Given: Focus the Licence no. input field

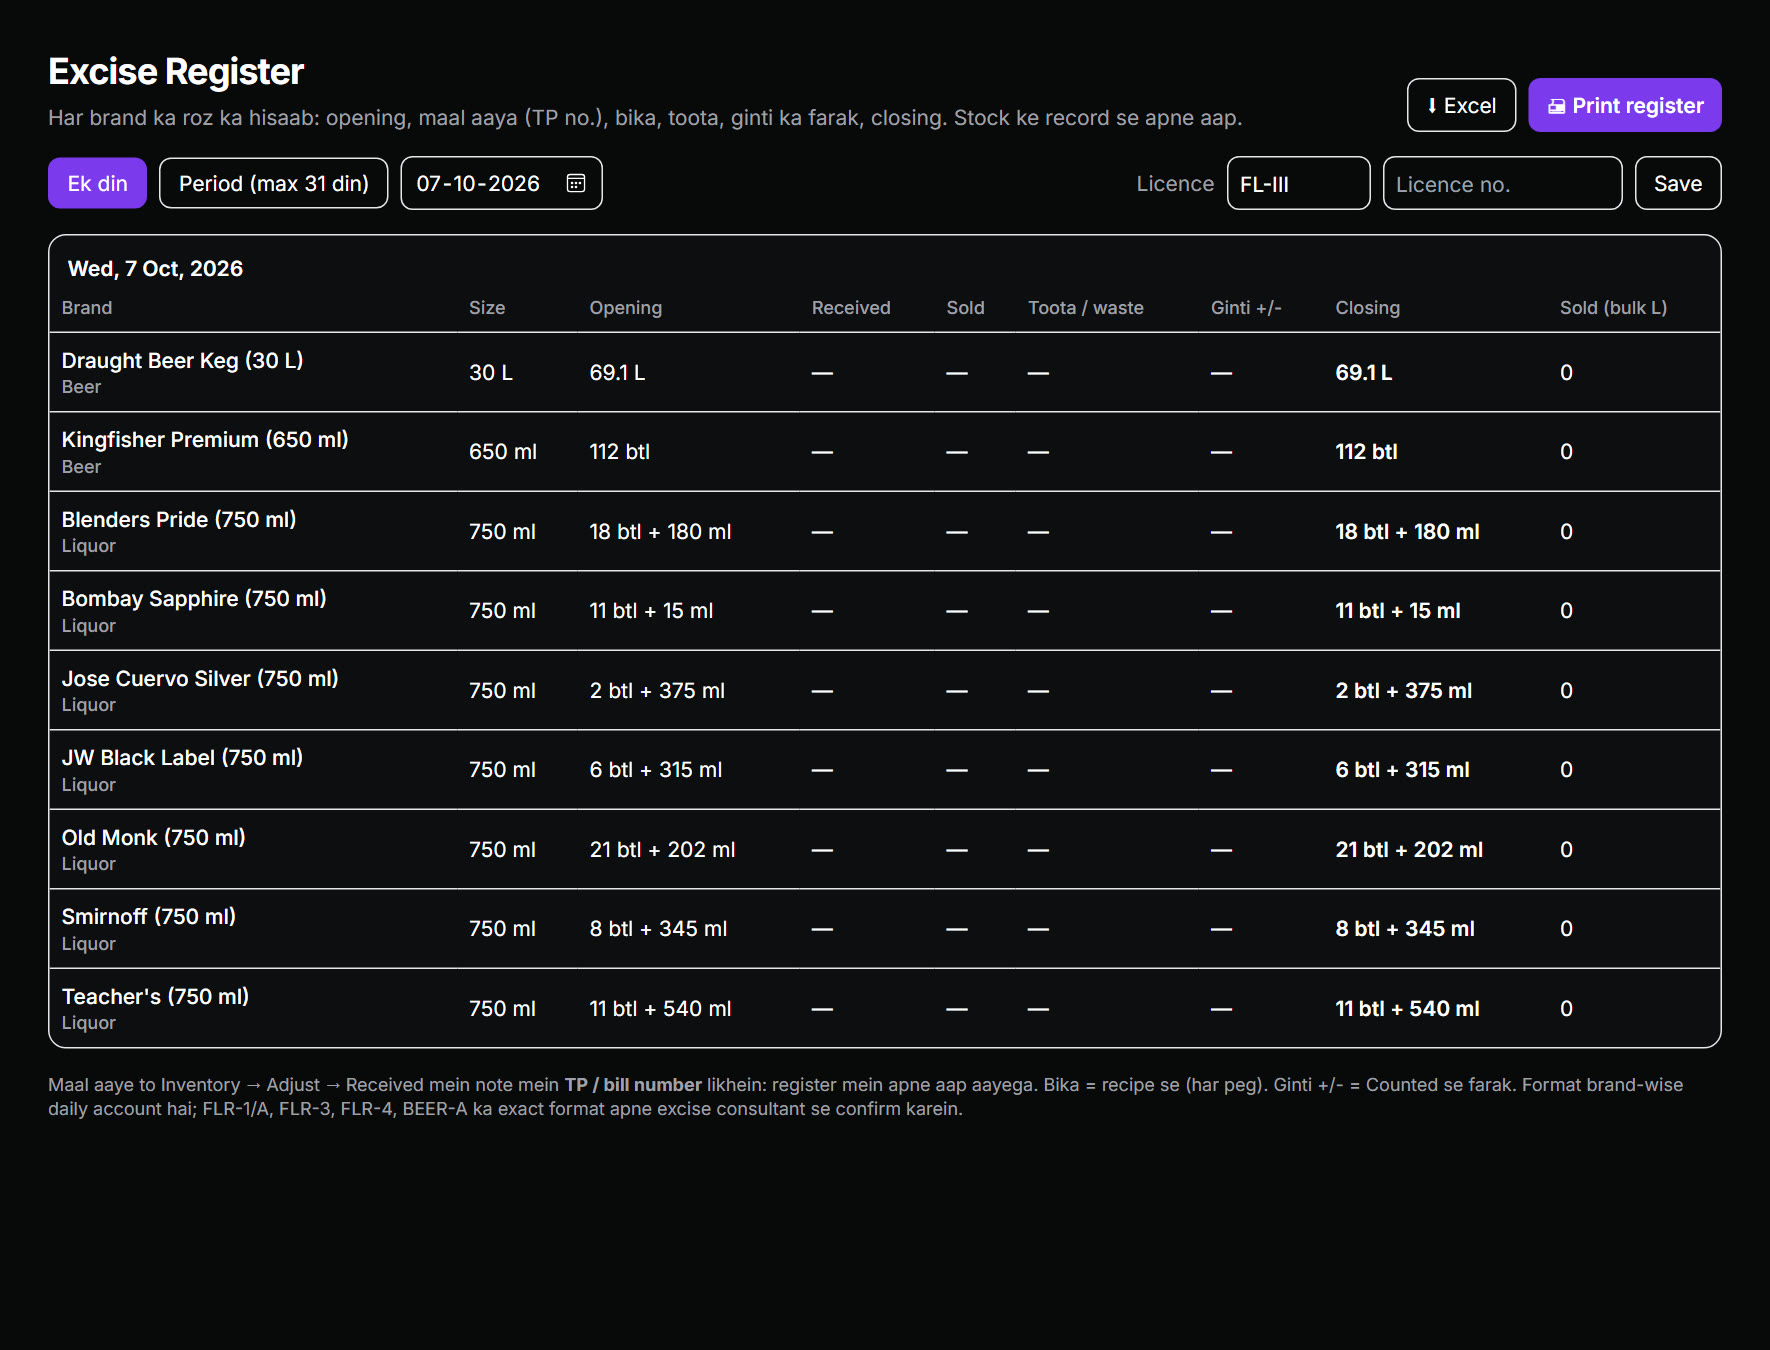Looking at the screenshot, I should coord(1502,183).
